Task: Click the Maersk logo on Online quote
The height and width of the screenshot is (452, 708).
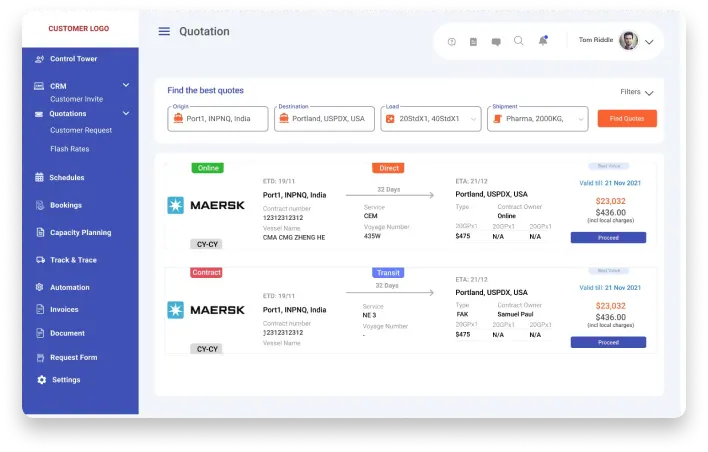Action: 206,205
